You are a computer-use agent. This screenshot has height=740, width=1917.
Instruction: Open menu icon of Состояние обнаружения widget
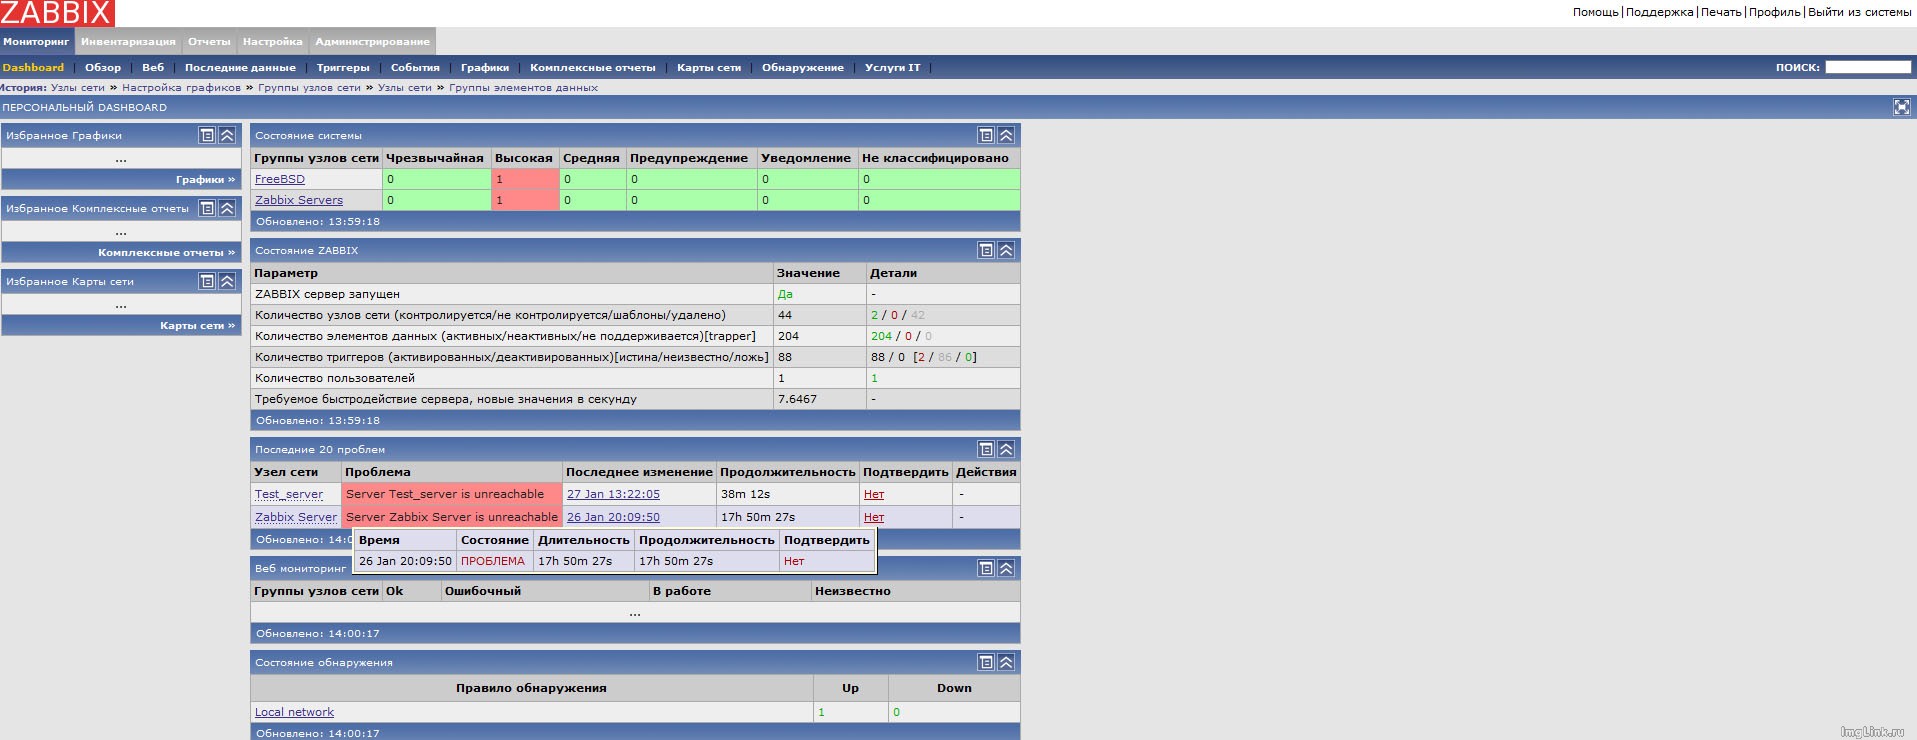[986, 662]
